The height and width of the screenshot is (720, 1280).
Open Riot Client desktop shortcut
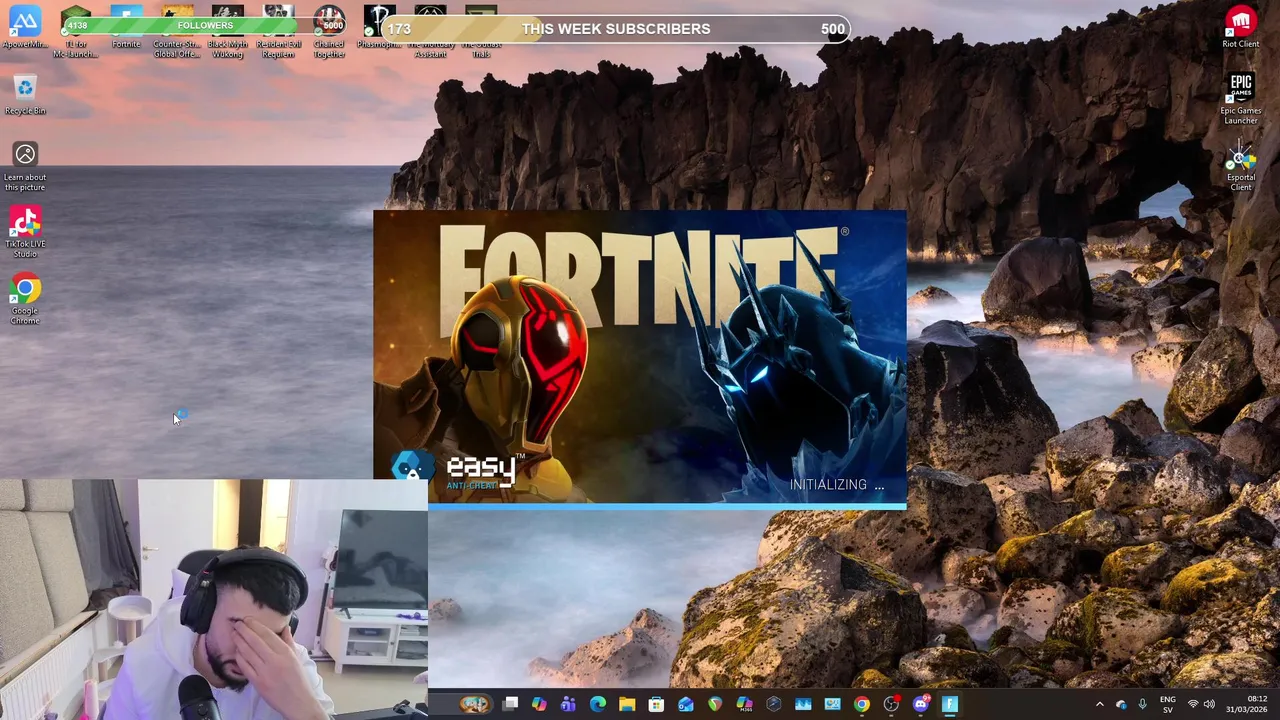click(1241, 27)
